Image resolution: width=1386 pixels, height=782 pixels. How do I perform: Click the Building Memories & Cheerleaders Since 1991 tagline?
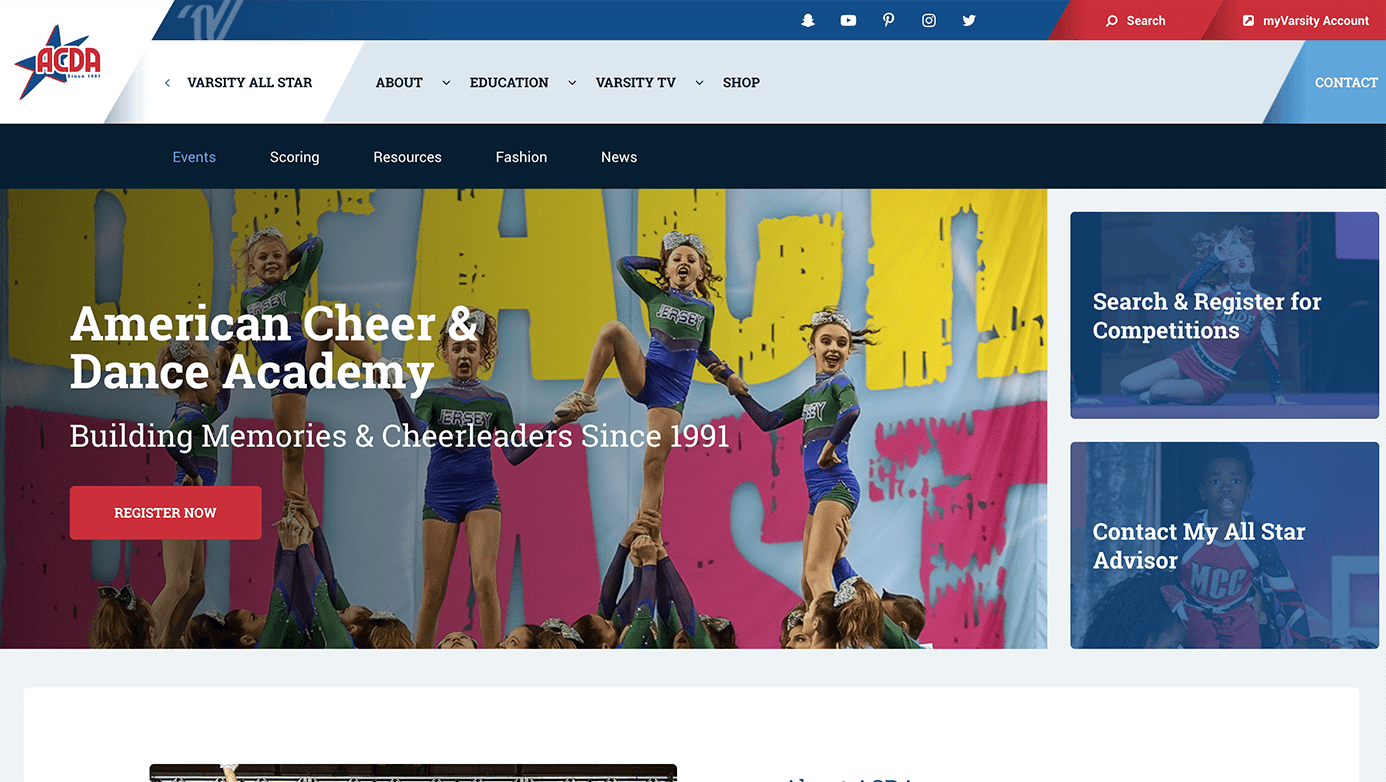coord(400,436)
